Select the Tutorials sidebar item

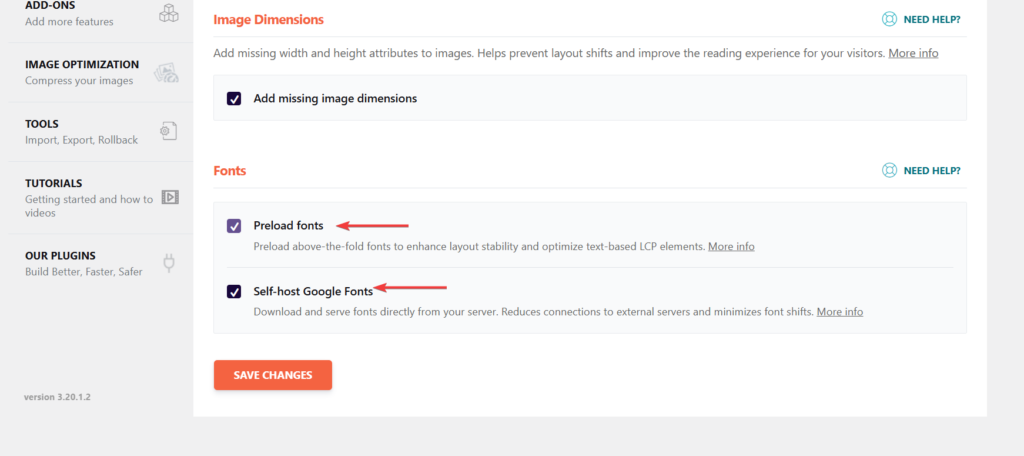point(54,183)
